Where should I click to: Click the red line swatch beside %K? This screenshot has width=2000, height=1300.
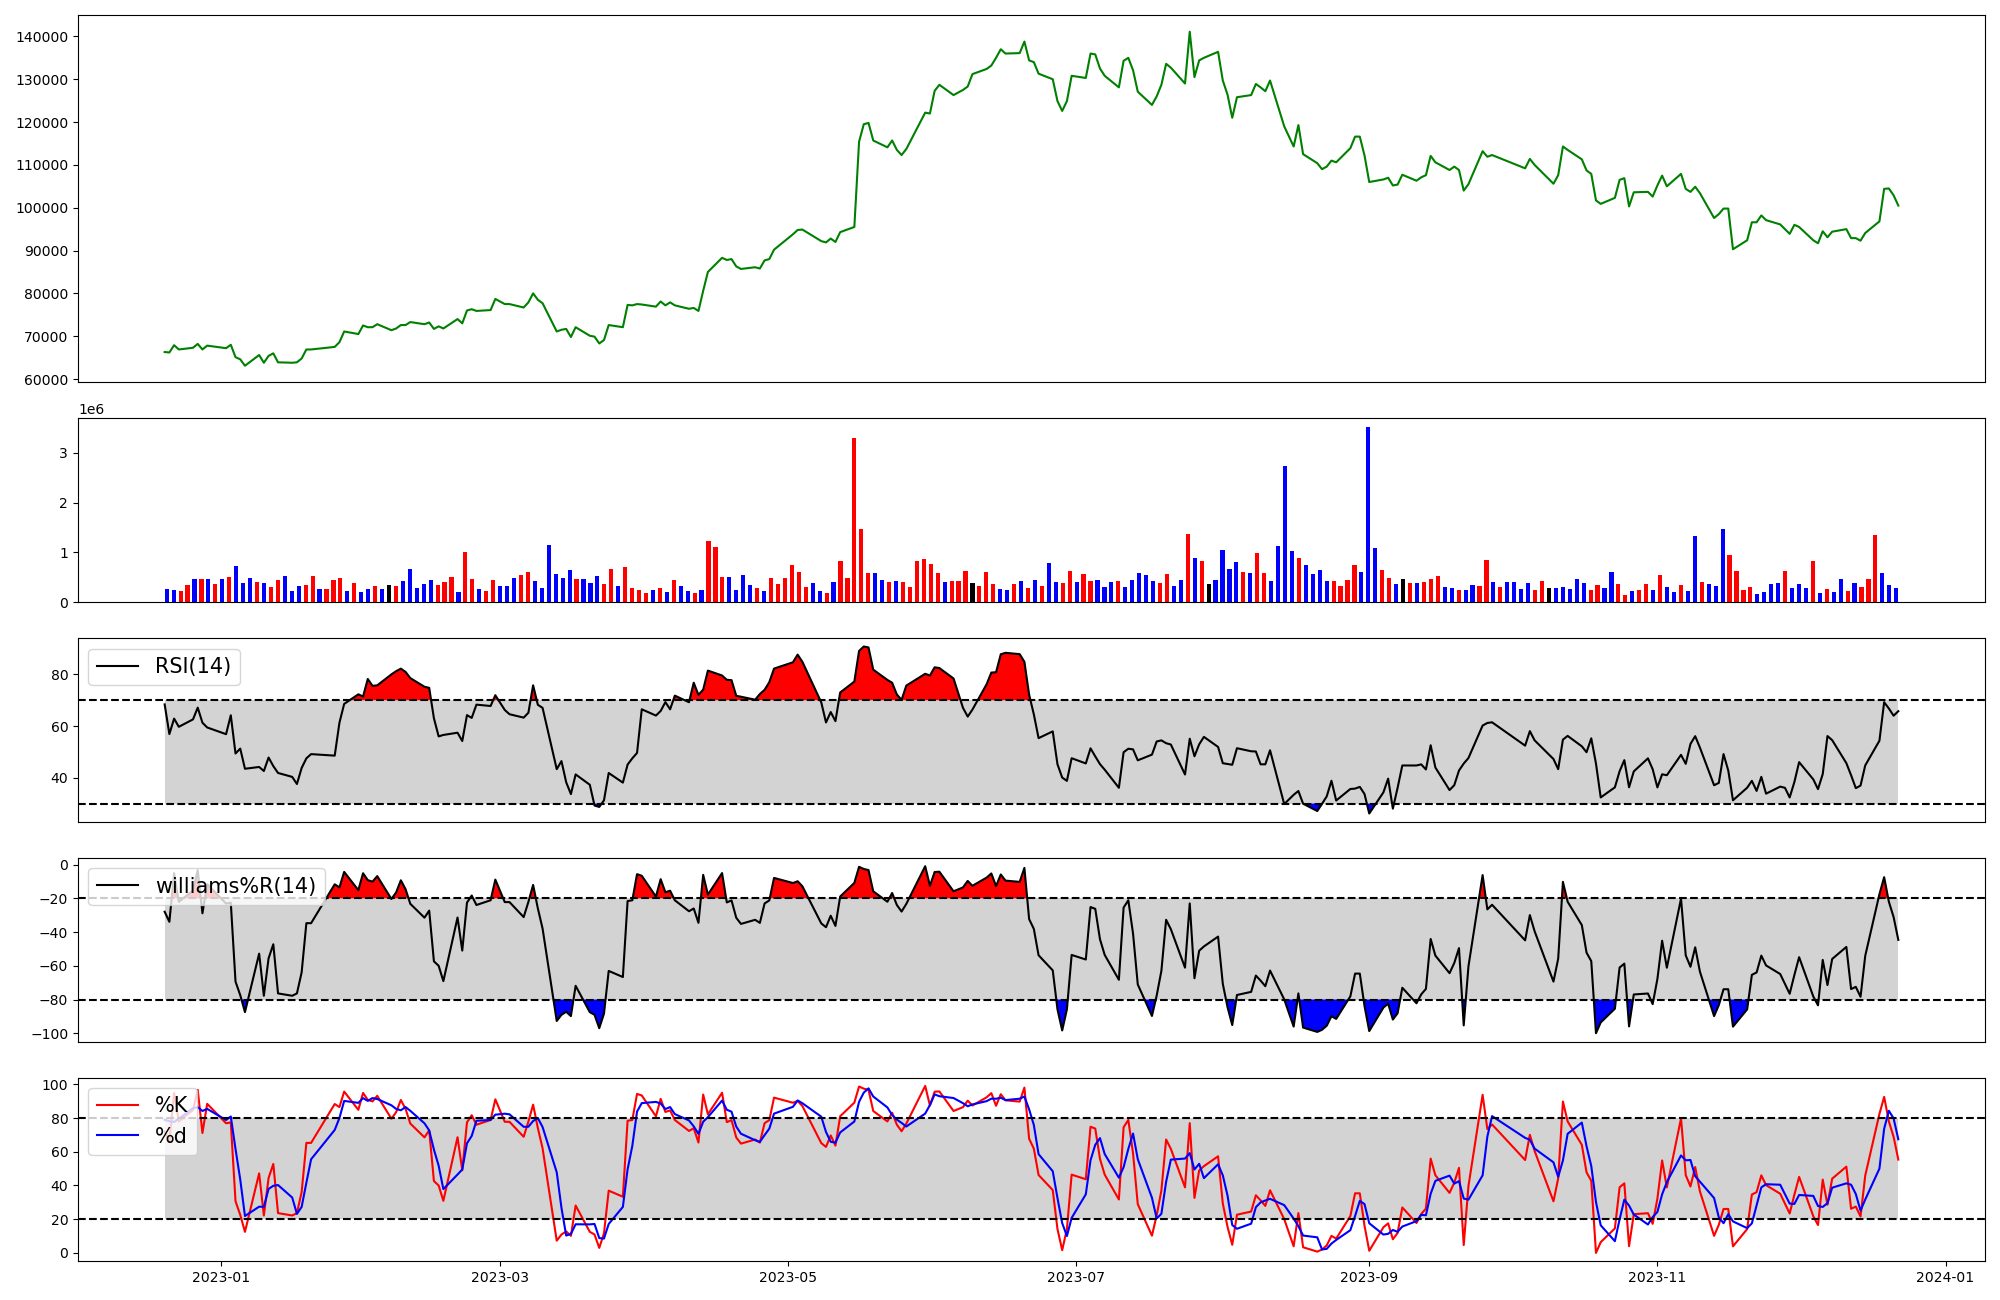pyautogui.click(x=119, y=1105)
